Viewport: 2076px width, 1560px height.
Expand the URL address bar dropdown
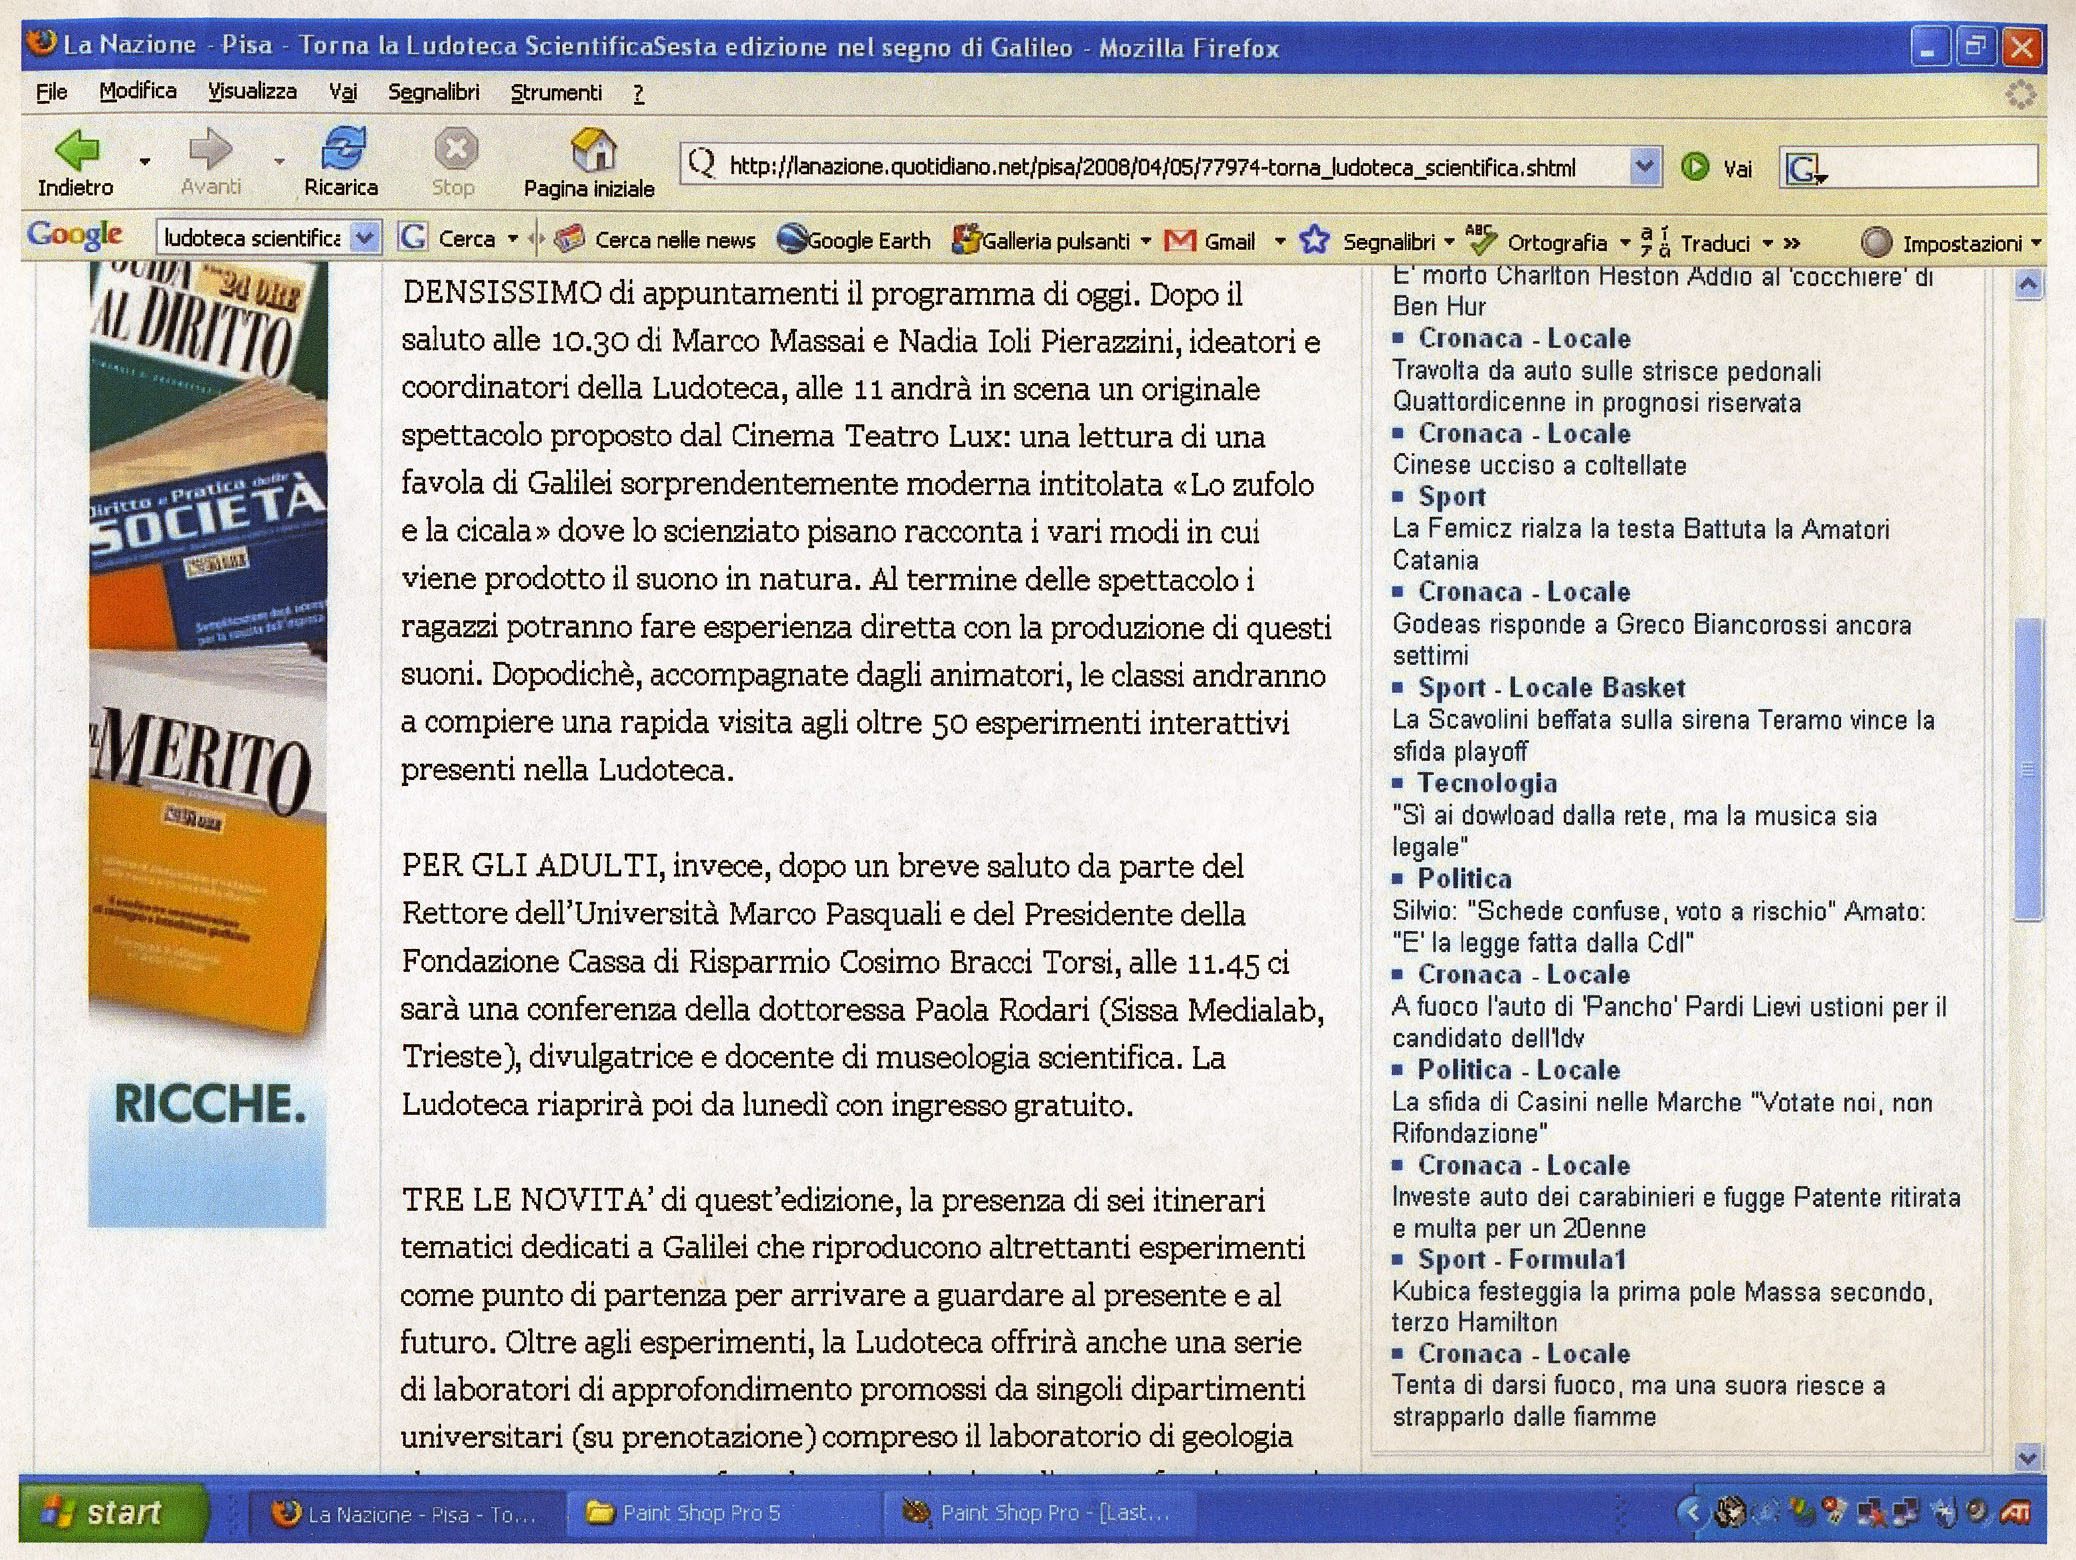coord(1643,166)
